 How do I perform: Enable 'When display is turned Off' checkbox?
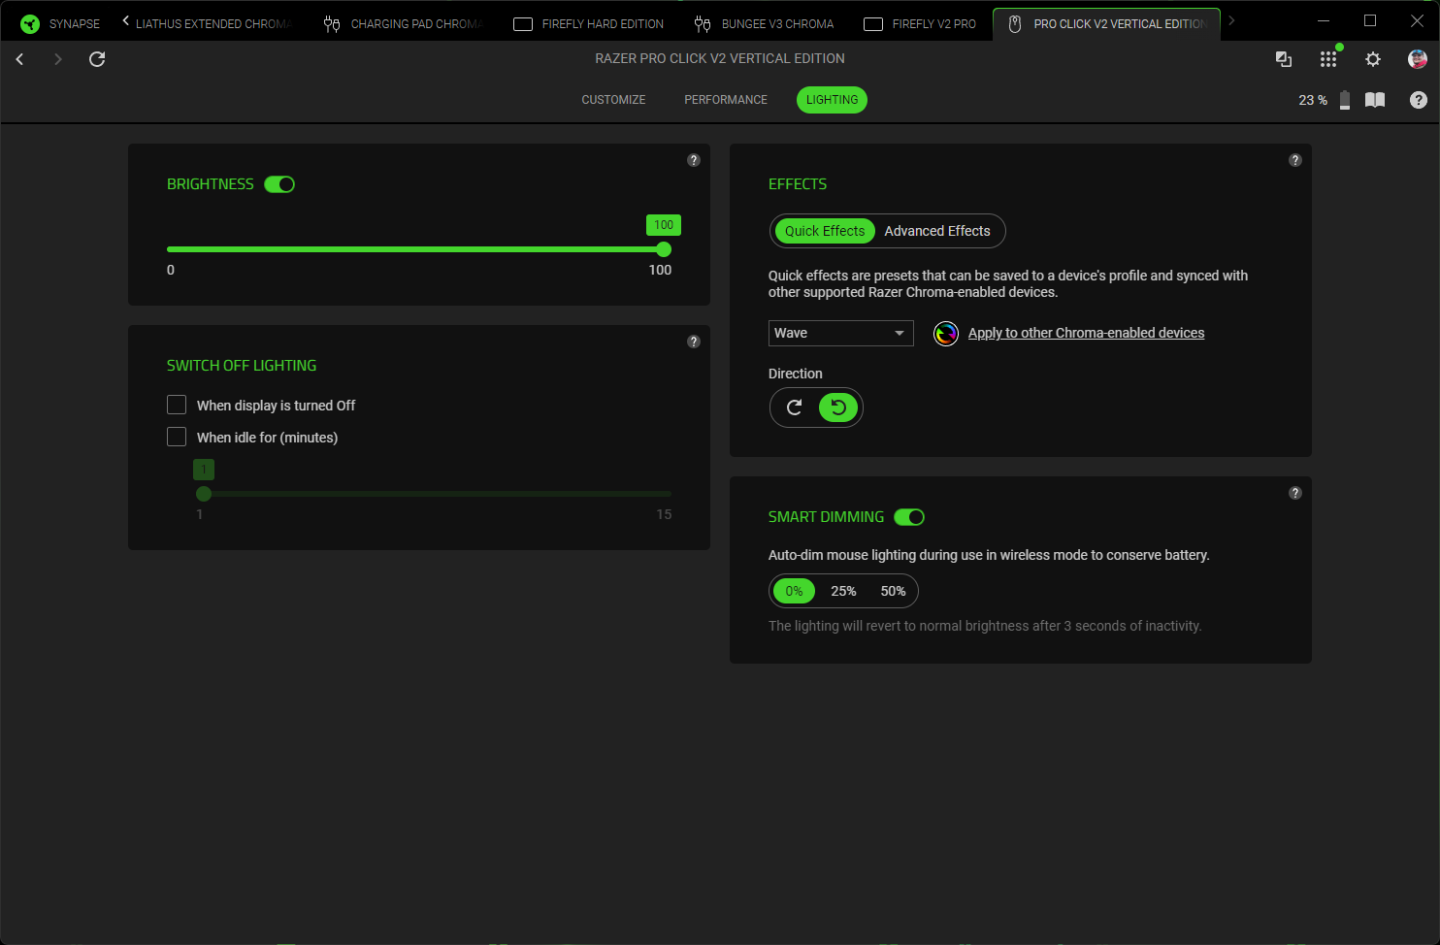point(177,405)
